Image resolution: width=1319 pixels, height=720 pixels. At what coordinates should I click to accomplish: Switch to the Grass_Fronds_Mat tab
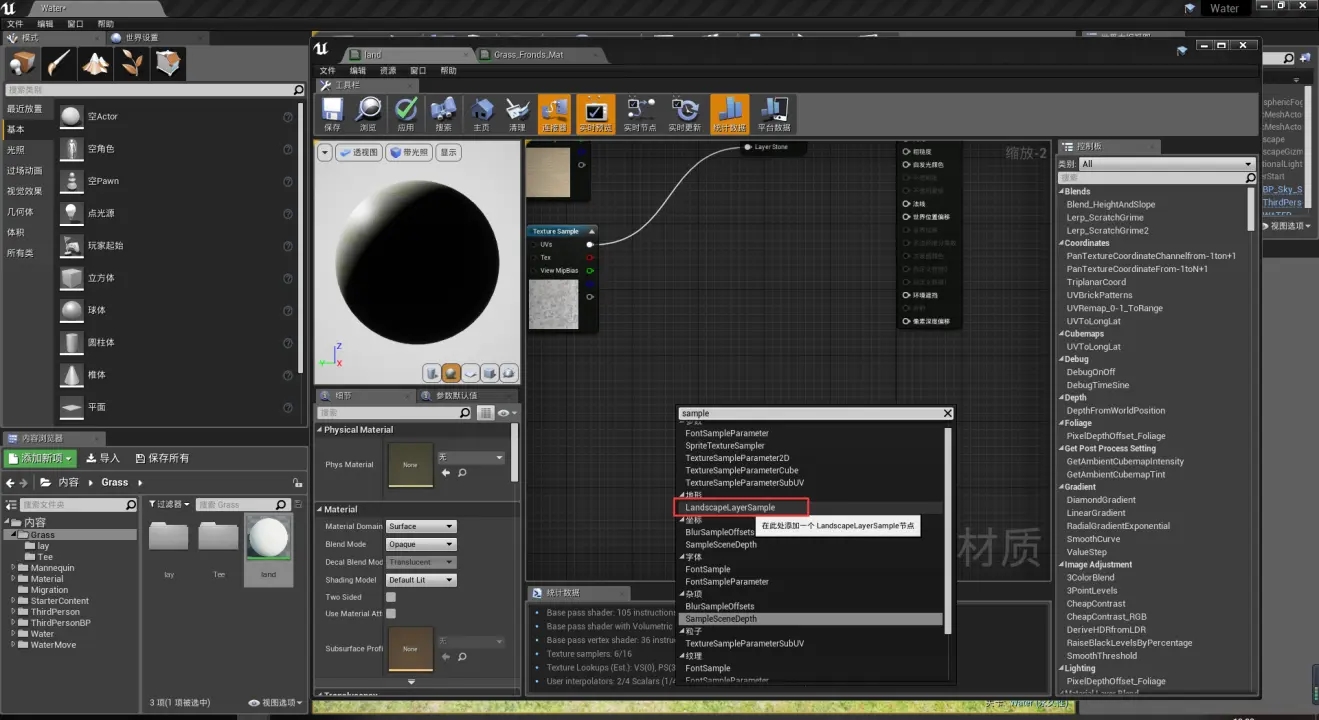(x=529, y=55)
